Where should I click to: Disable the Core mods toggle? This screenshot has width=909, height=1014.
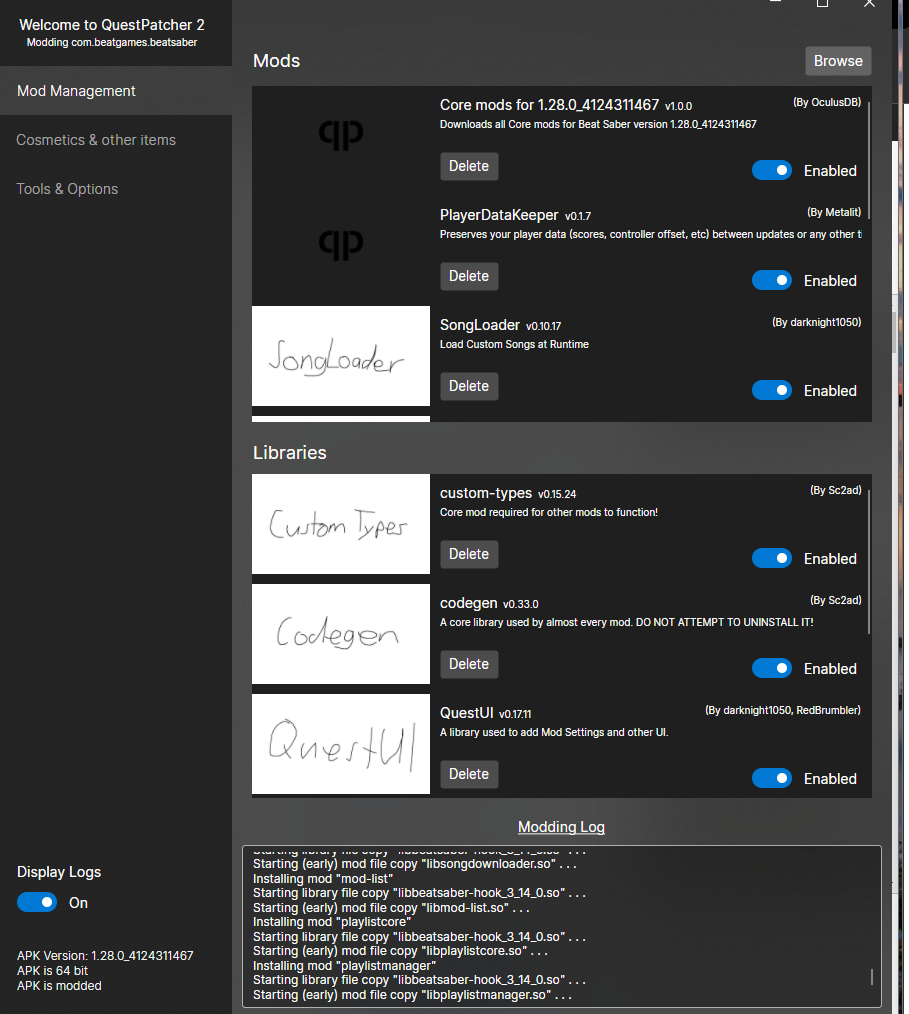pyautogui.click(x=771, y=170)
